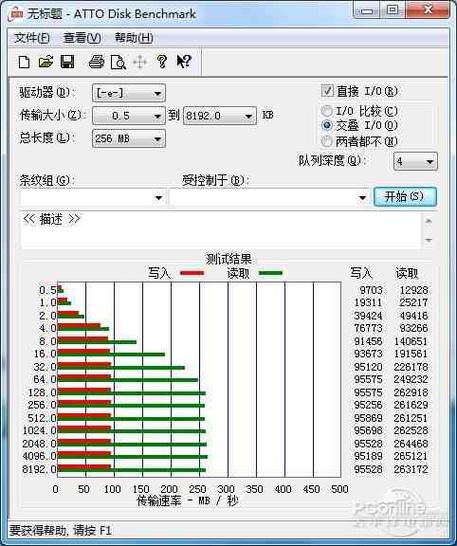Maximize the ATTO Disk Benchmark window

(393, 10)
